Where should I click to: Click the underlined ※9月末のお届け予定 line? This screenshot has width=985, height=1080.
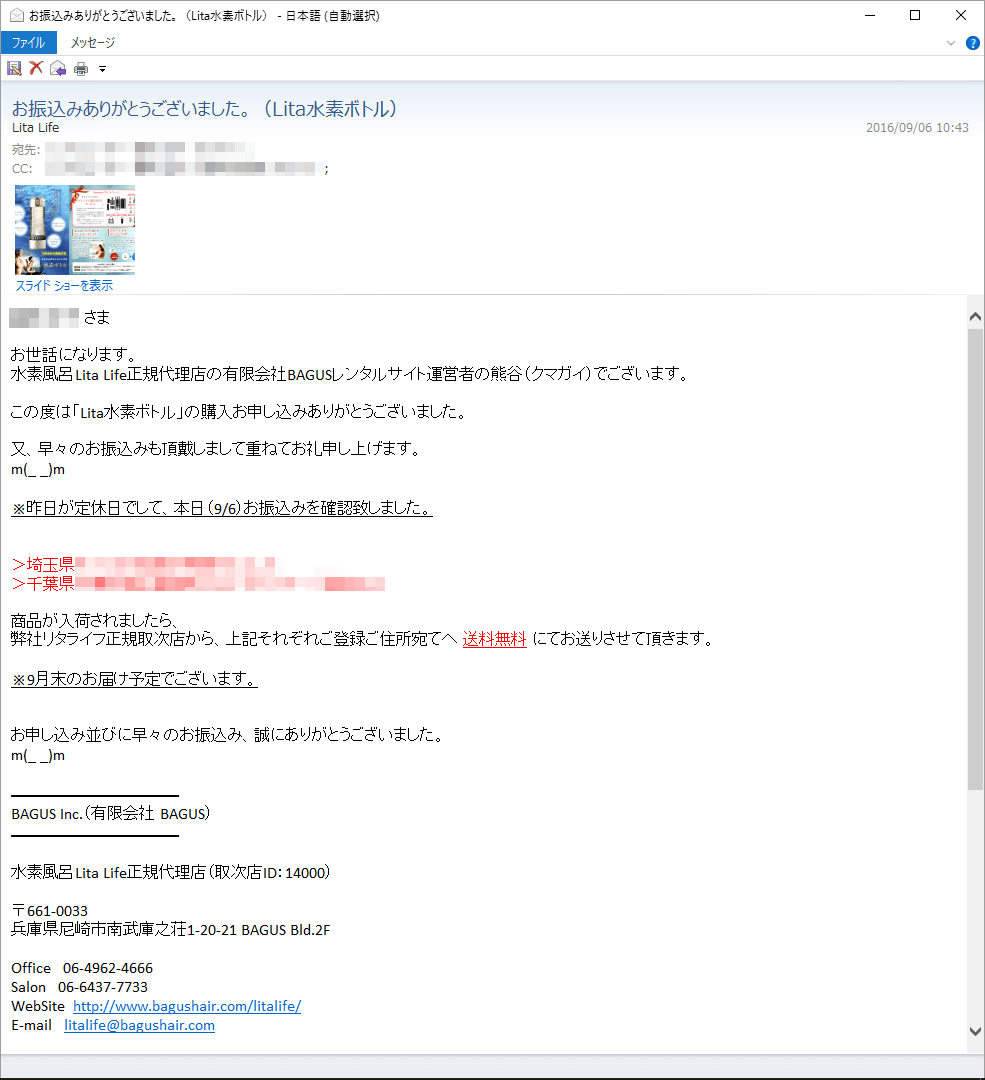pos(134,679)
